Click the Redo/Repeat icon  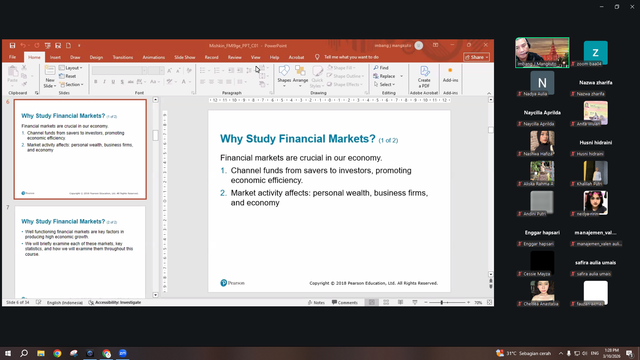pos(37,46)
